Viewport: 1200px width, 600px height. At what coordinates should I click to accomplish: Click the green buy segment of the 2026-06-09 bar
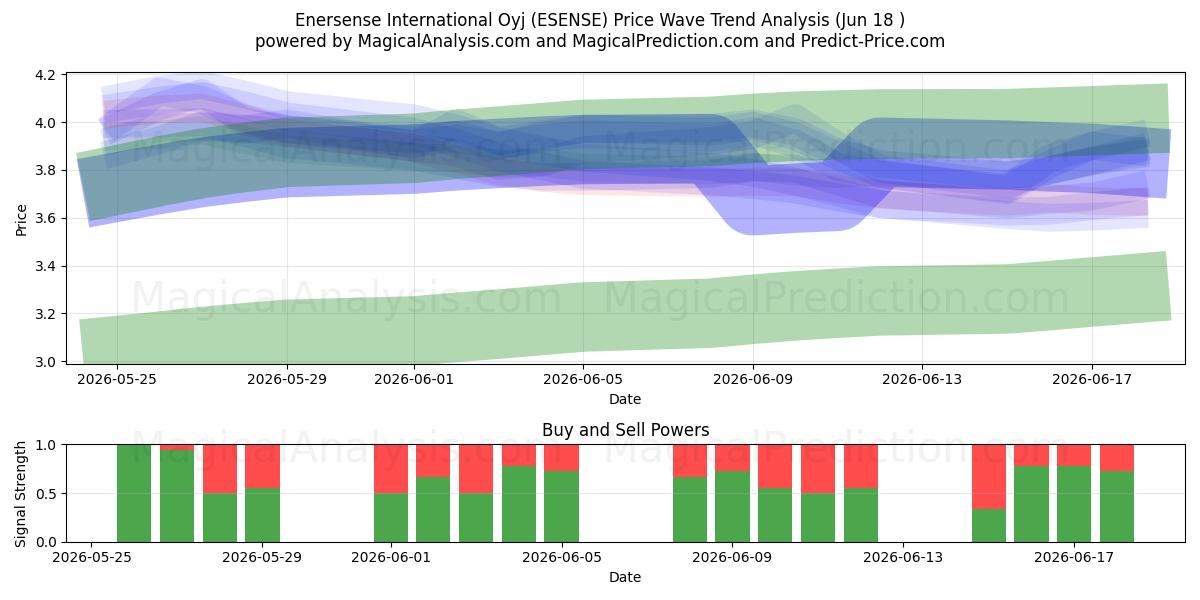(x=732, y=506)
